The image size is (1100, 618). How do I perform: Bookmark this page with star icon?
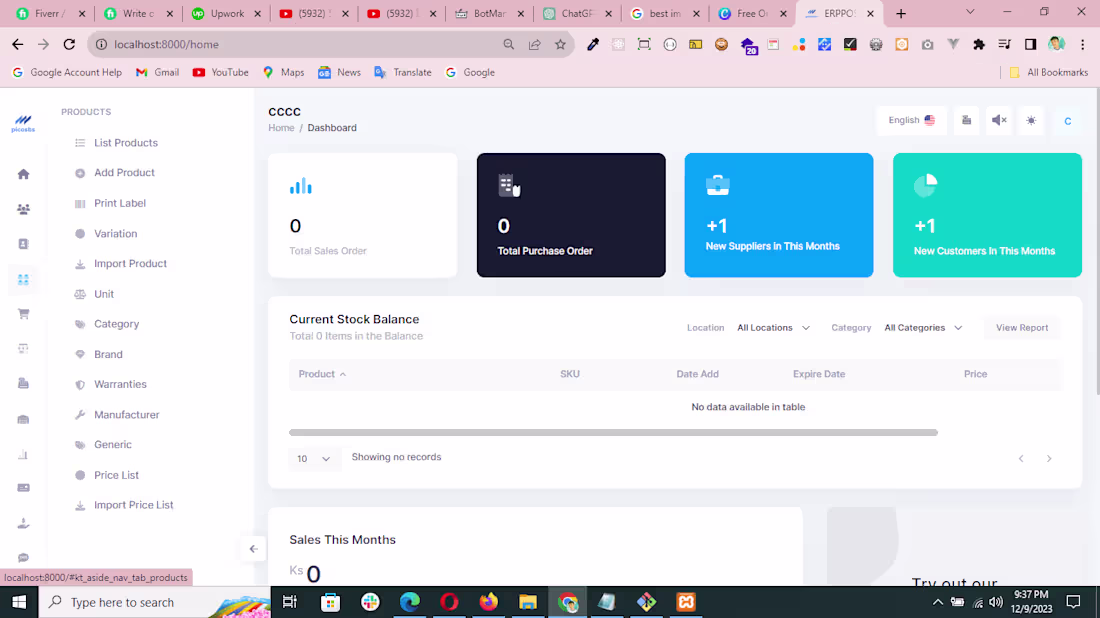pos(560,44)
